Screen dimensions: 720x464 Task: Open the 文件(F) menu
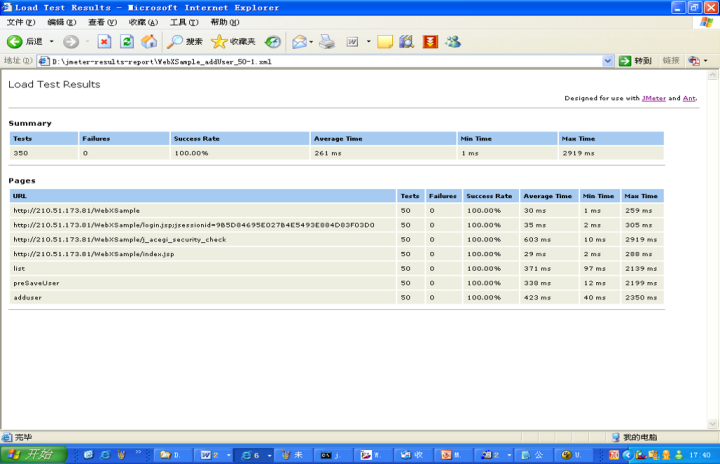click(21, 22)
